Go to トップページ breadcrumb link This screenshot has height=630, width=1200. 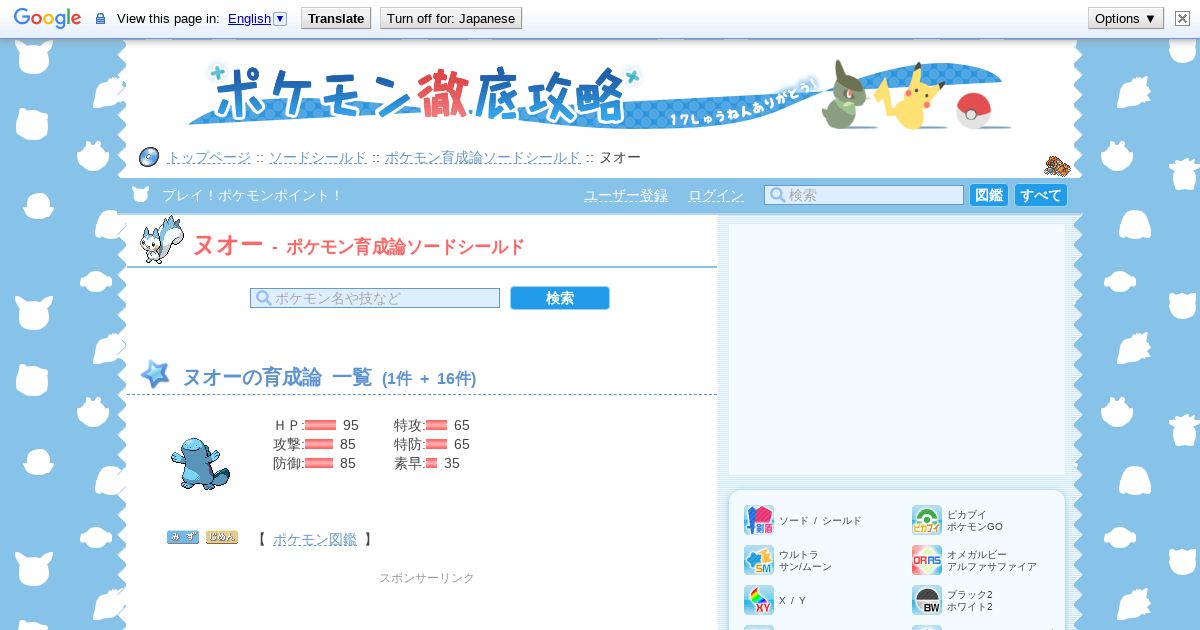pos(209,158)
